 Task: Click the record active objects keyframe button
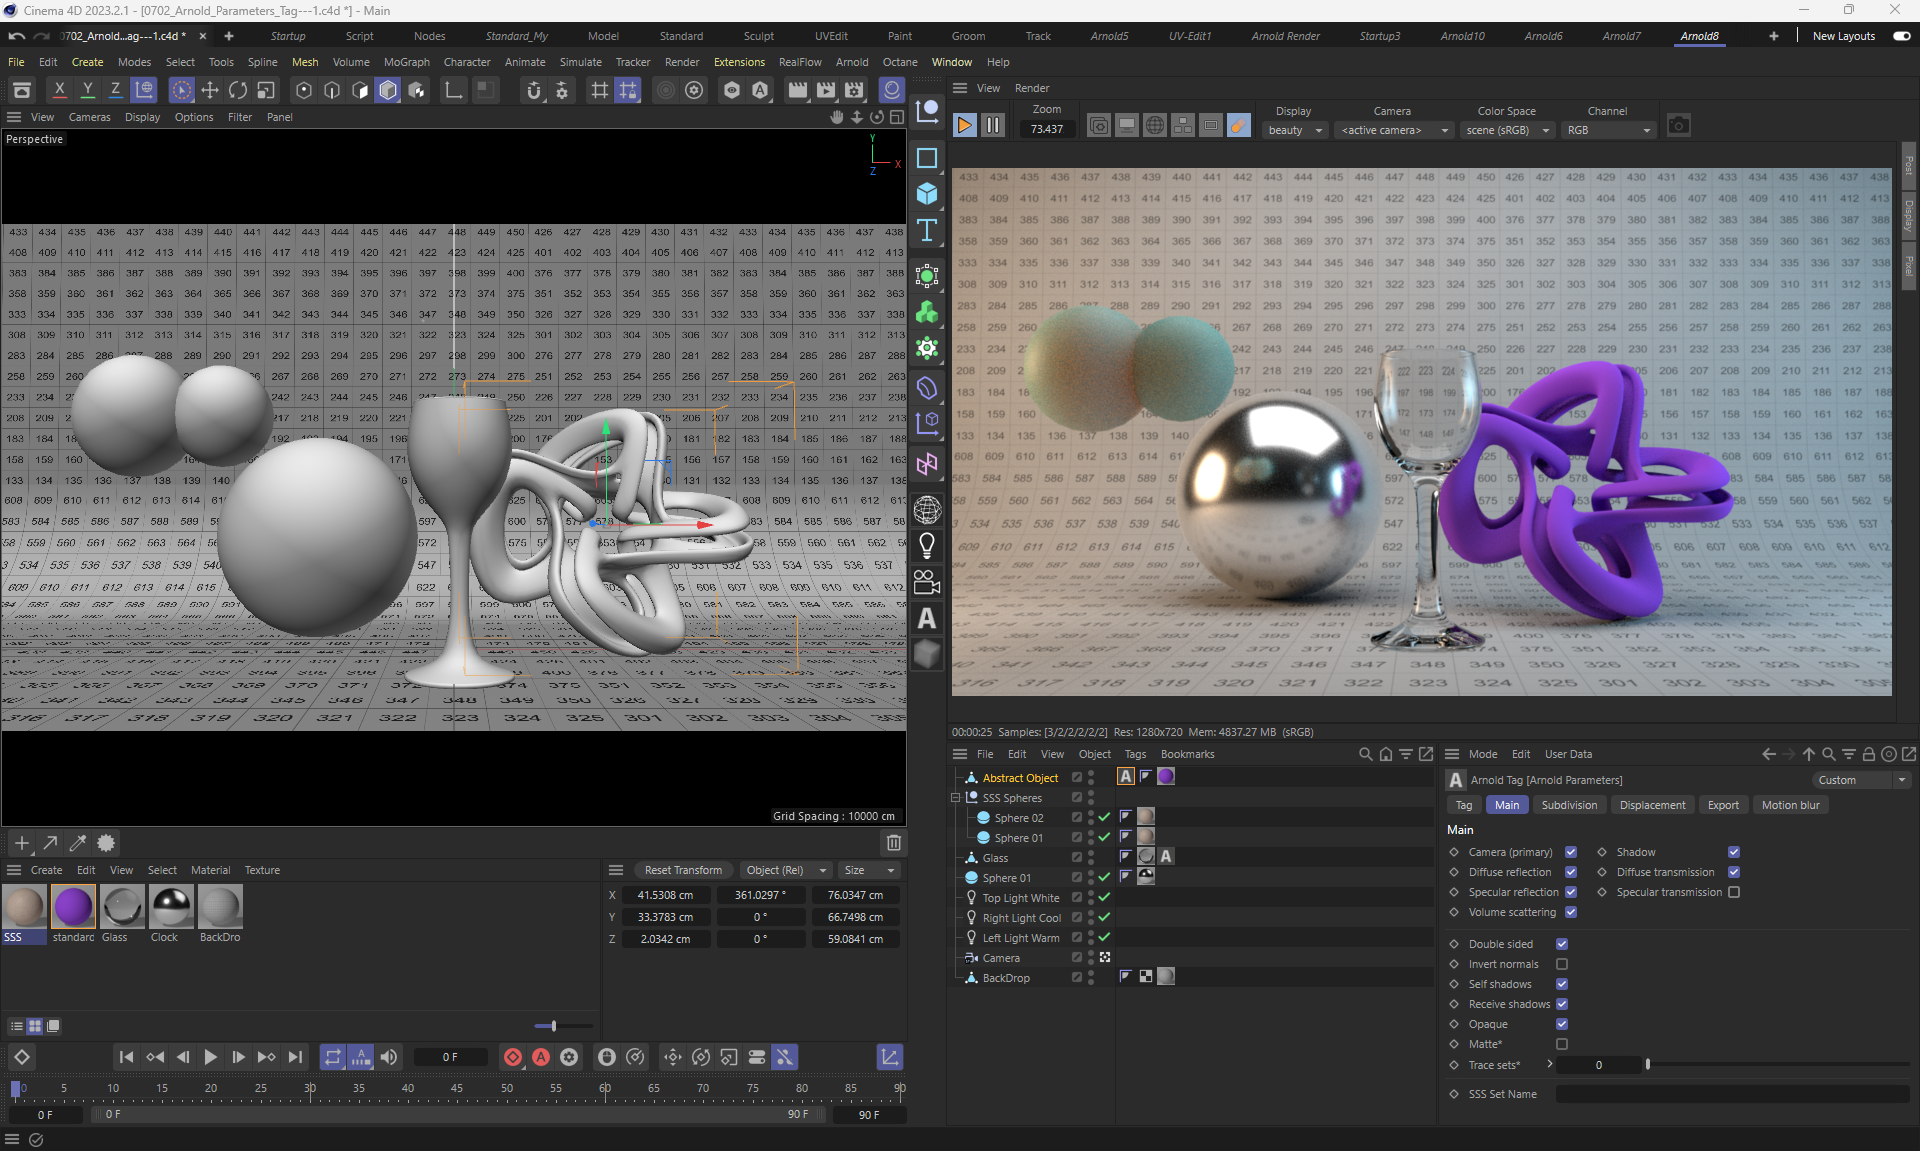(x=513, y=1057)
